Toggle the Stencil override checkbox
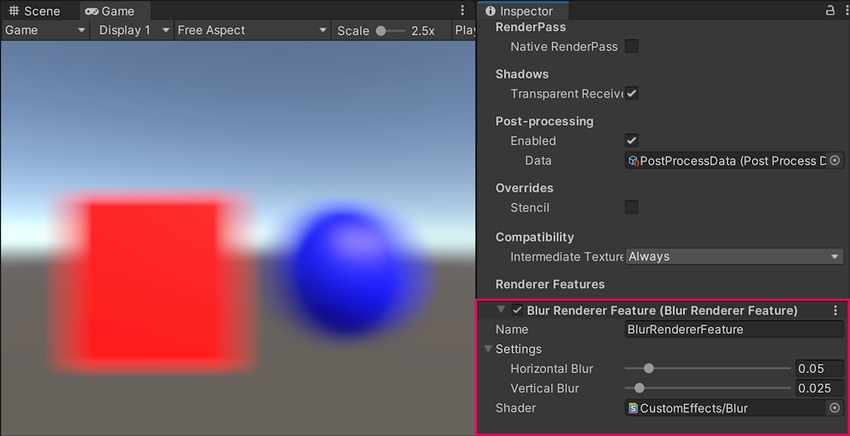850x436 pixels. [631, 208]
